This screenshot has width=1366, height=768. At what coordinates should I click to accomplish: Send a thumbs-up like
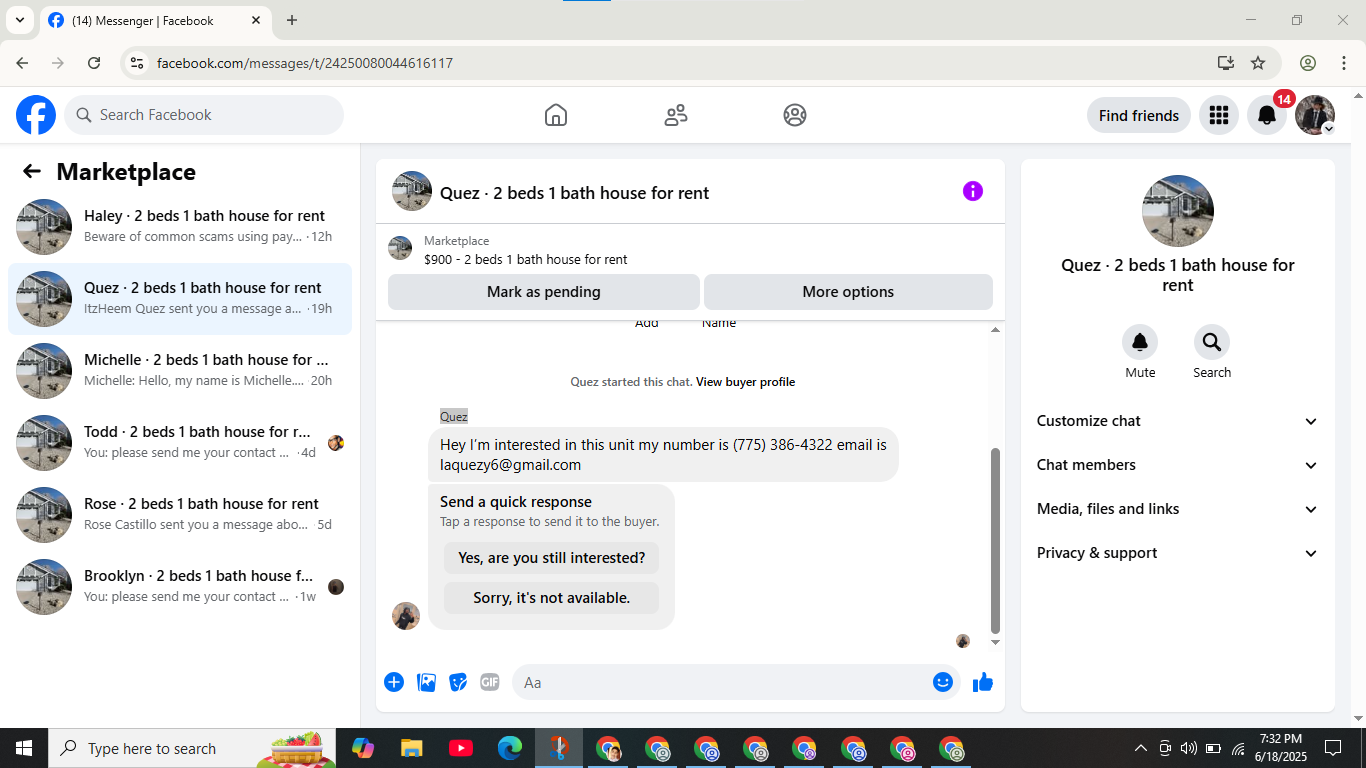(x=983, y=682)
